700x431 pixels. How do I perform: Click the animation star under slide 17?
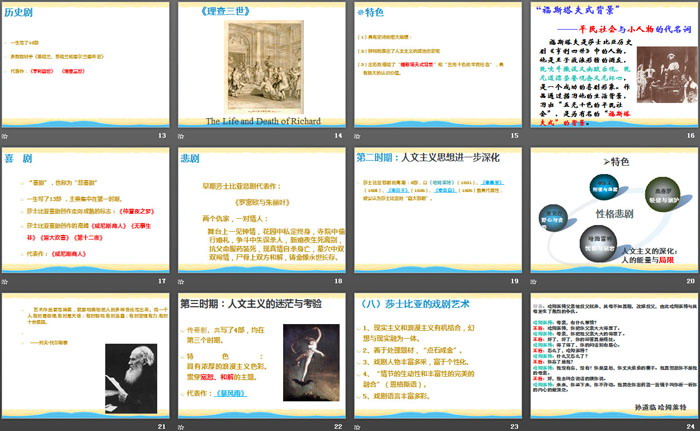(5, 281)
